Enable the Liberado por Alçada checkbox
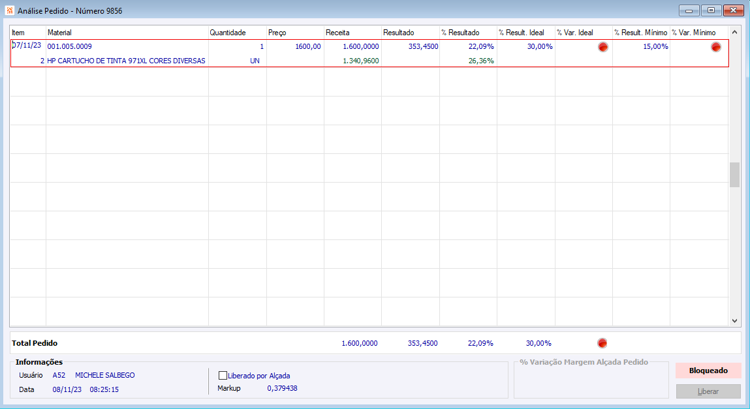The height and width of the screenshot is (409, 750). click(x=222, y=376)
